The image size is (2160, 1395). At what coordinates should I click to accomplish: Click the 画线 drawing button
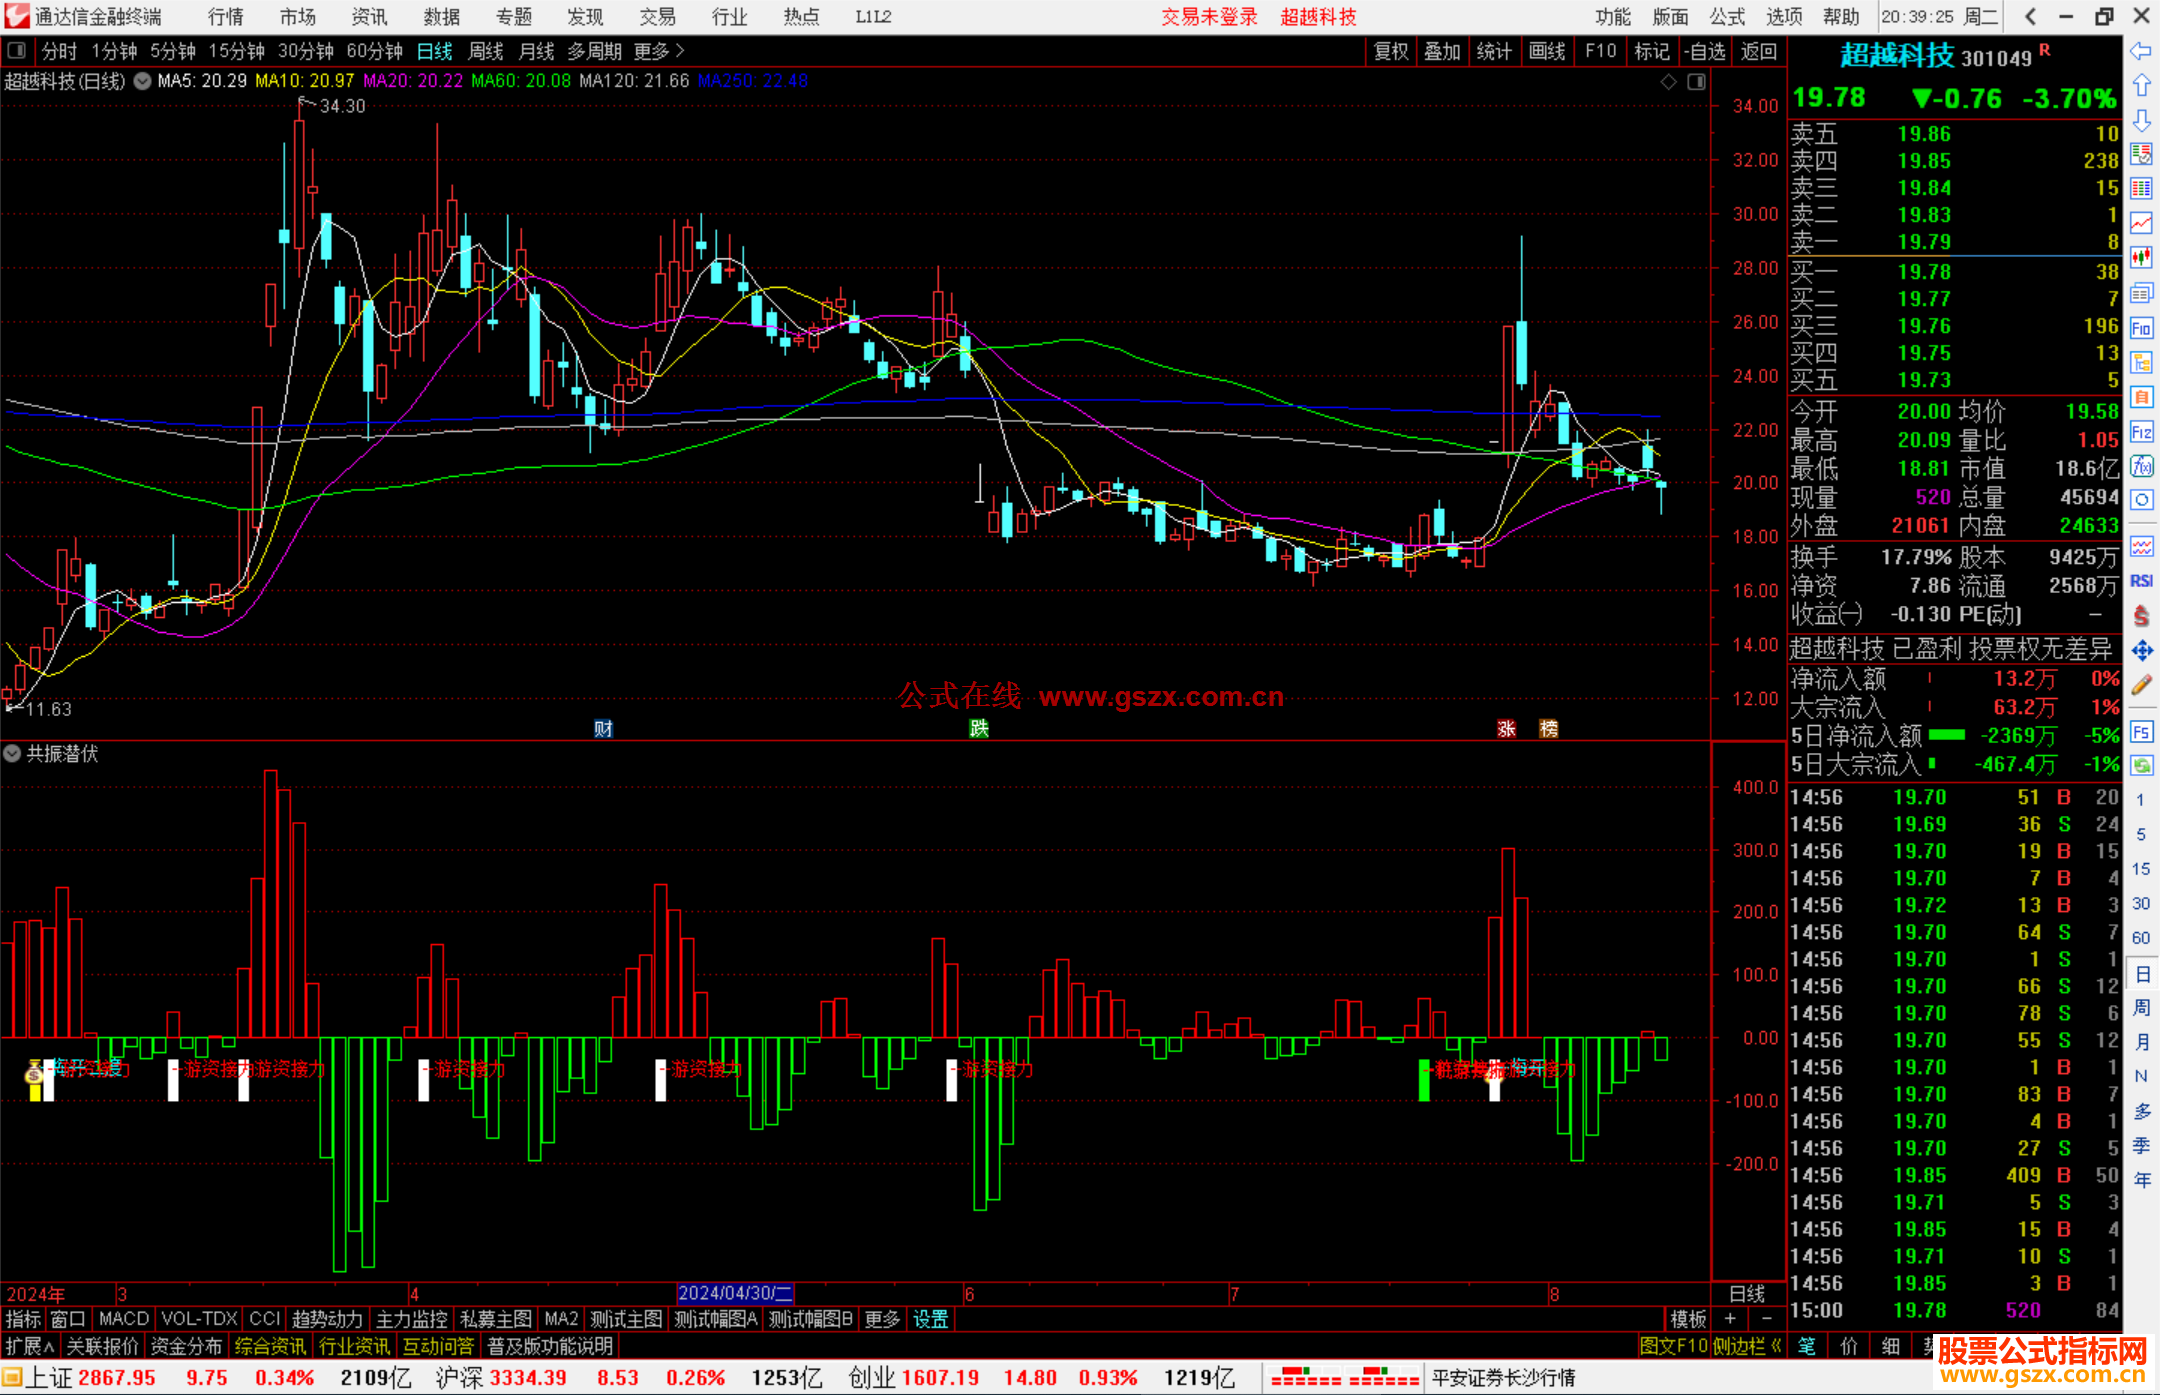[x=1547, y=51]
